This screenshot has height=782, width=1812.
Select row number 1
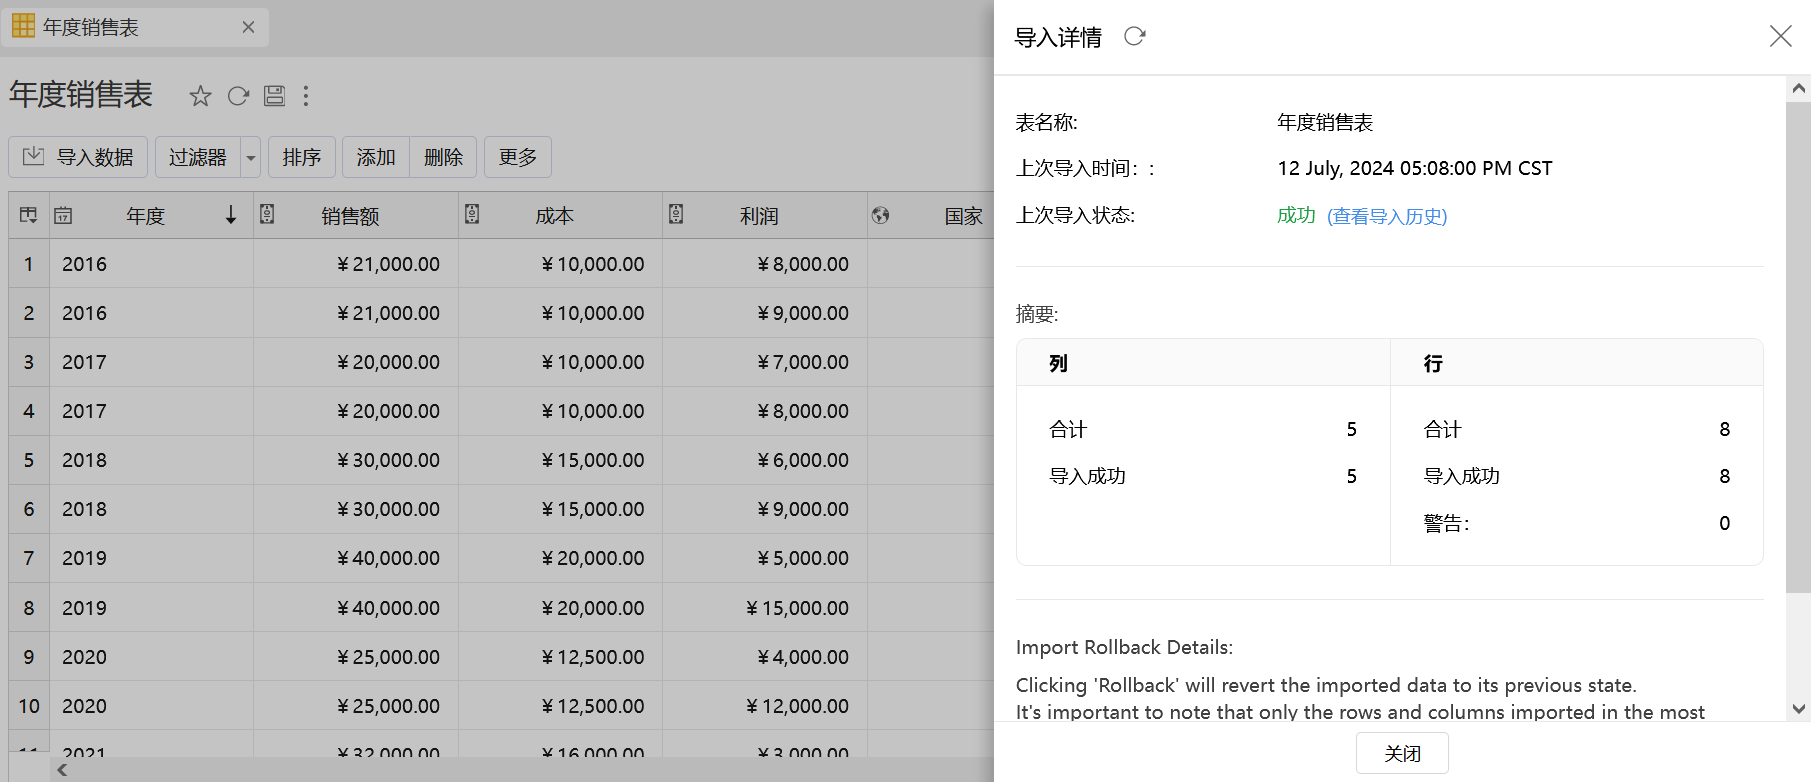point(29,264)
